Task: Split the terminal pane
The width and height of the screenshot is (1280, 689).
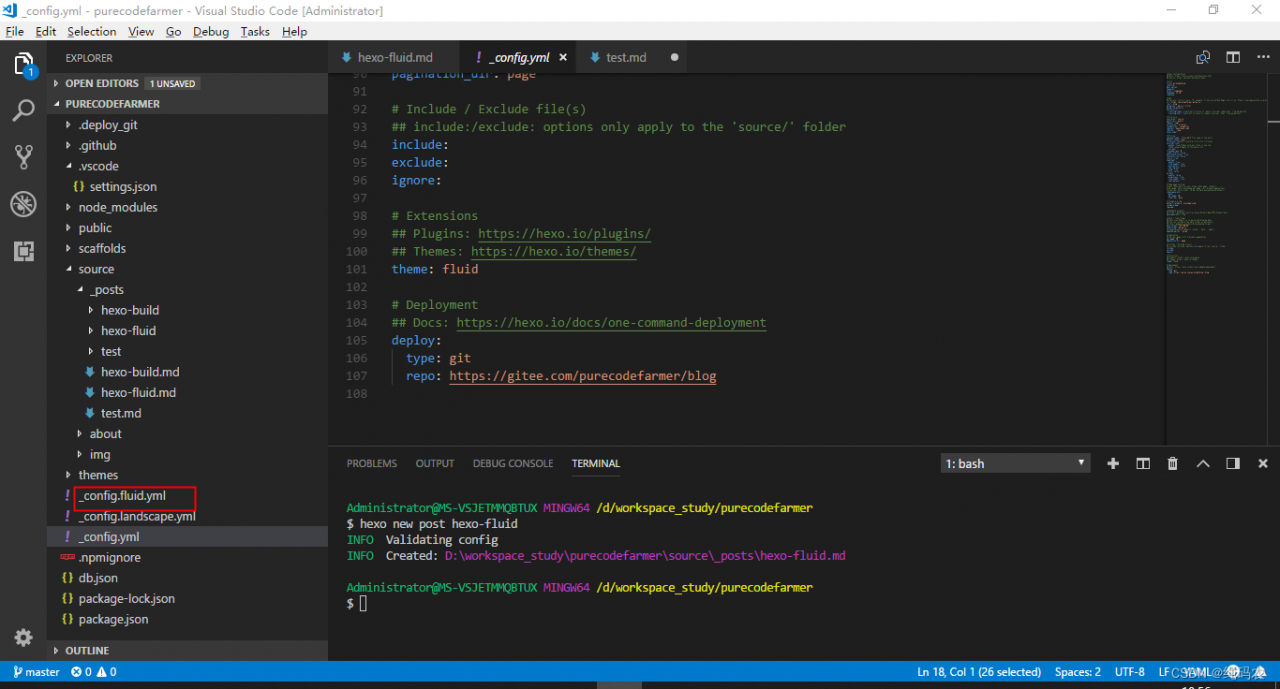Action: [1143, 463]
